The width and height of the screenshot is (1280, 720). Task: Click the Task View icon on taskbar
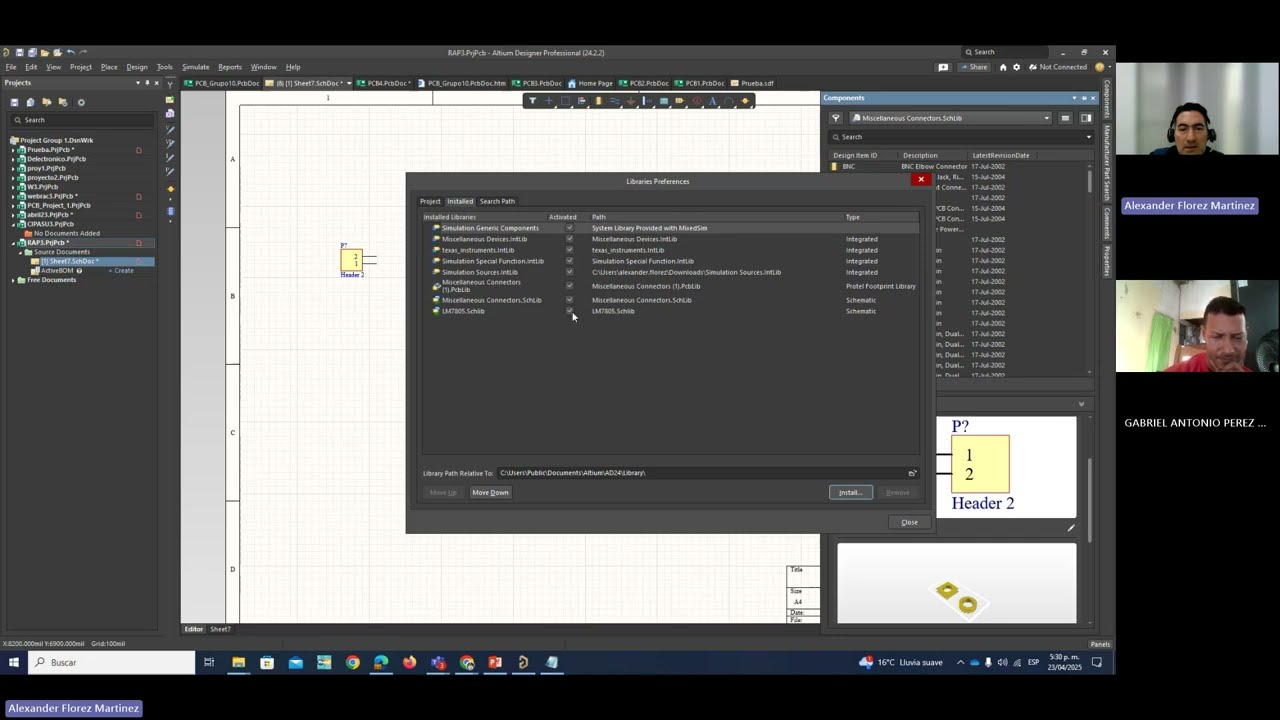point(209,662)
